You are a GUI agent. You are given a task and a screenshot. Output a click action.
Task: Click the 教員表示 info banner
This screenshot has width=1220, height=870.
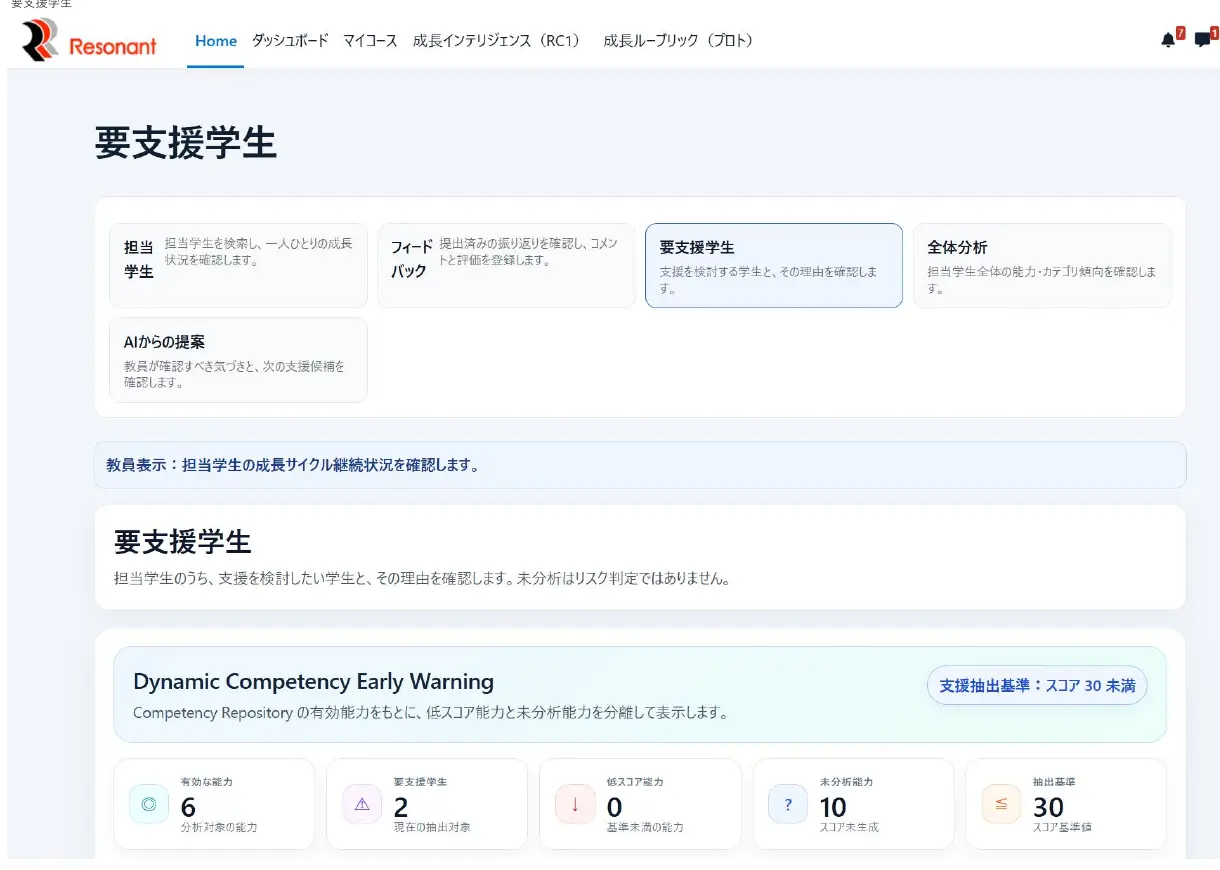coord(640,465)
